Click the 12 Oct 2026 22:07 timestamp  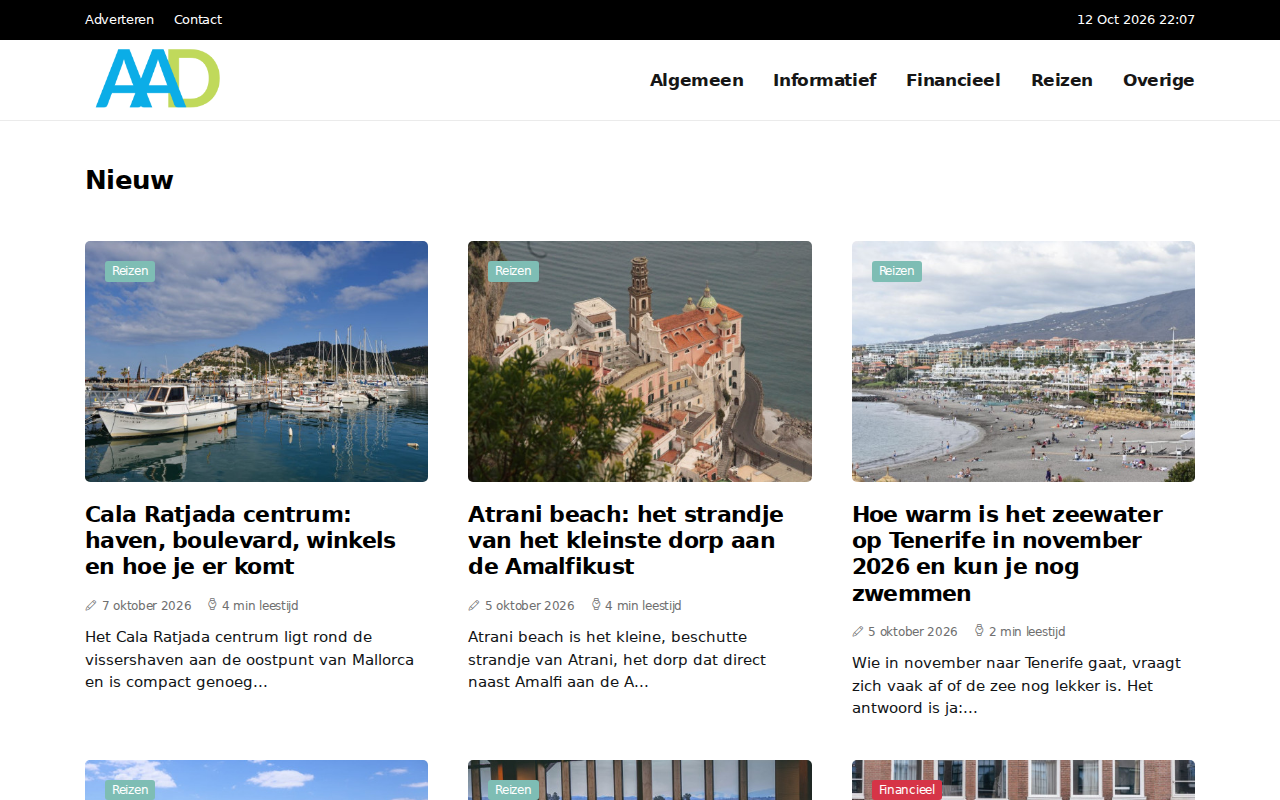click(x=1136, y=20)
